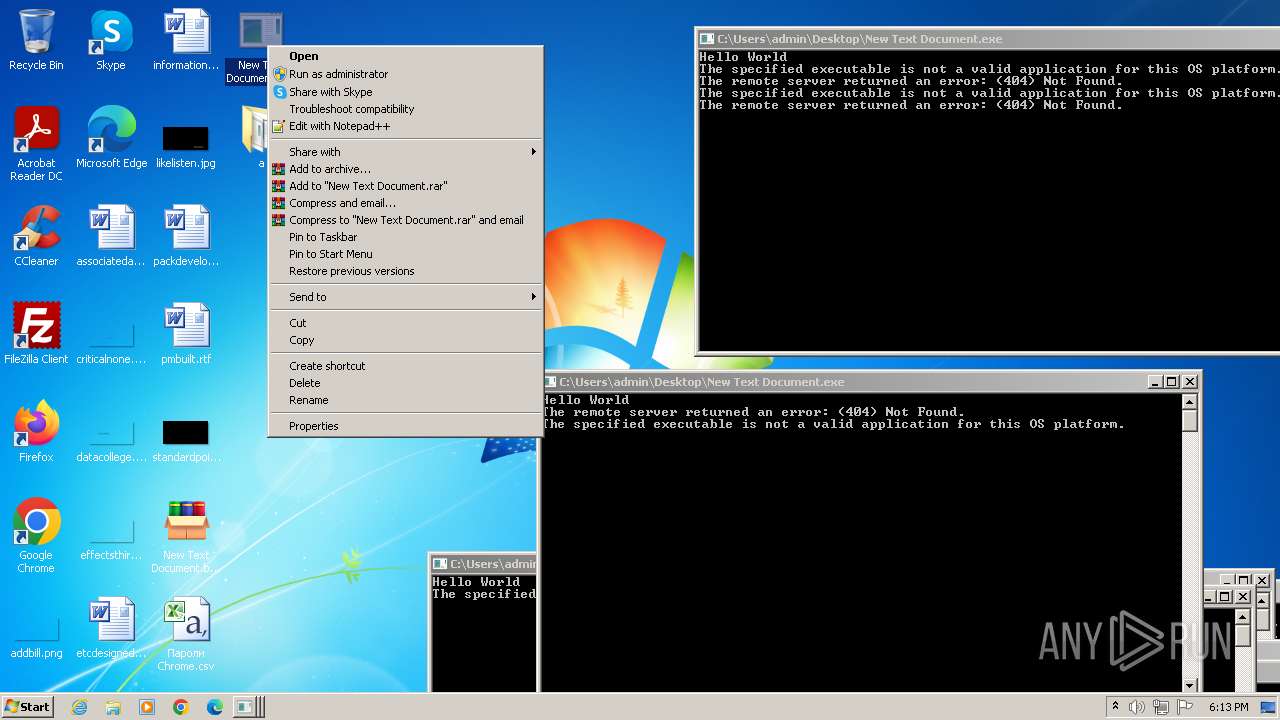Click the network icon in system tray
Viewport: 1280px width, 720px height.
[1160, 707]
